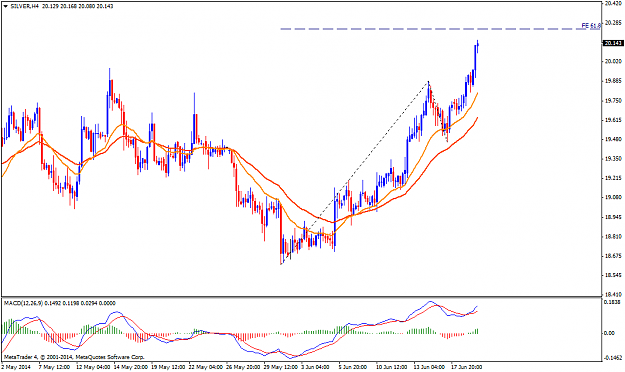Click the 19.885 price axis label
This screenshot has height=372, width=625.
tap(613, 81)
